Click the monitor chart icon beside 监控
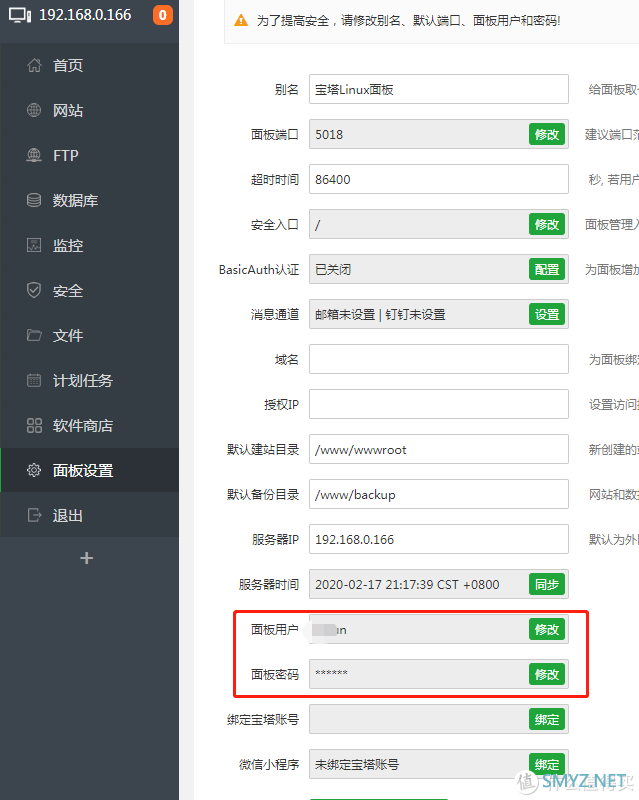 34,245
